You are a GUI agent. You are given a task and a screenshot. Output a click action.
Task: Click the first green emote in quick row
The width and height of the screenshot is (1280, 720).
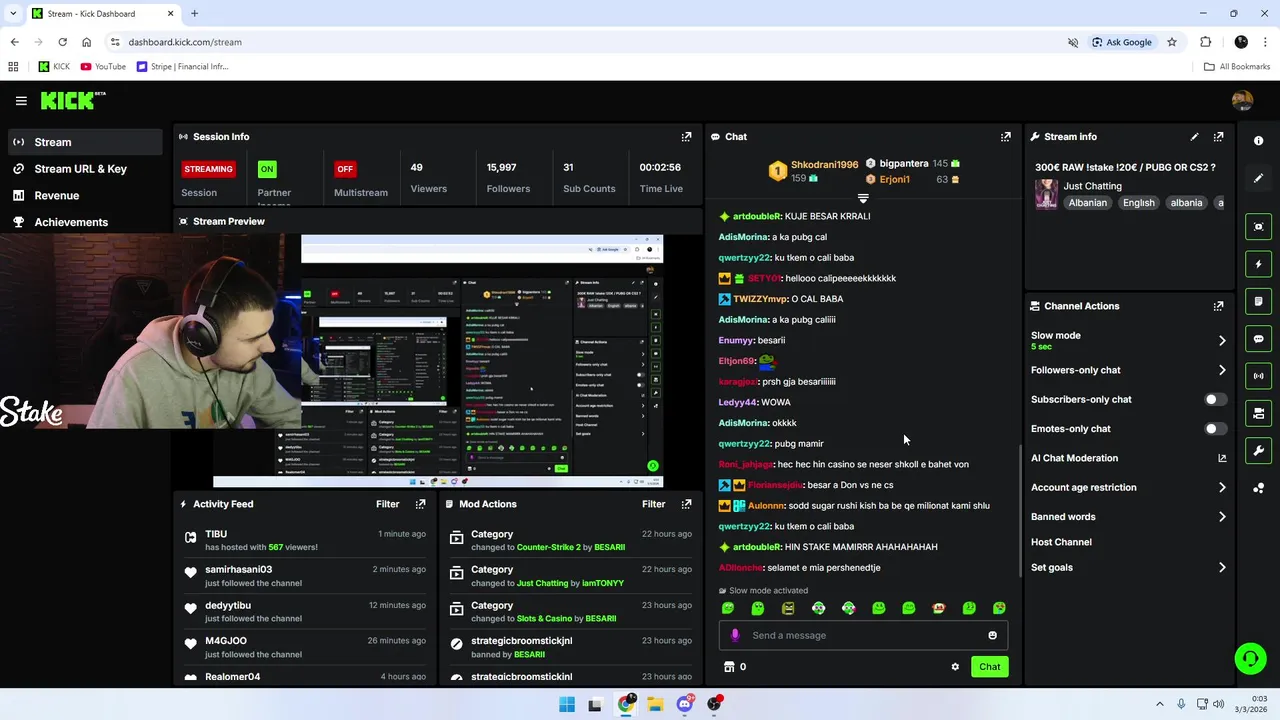[728, 608]
